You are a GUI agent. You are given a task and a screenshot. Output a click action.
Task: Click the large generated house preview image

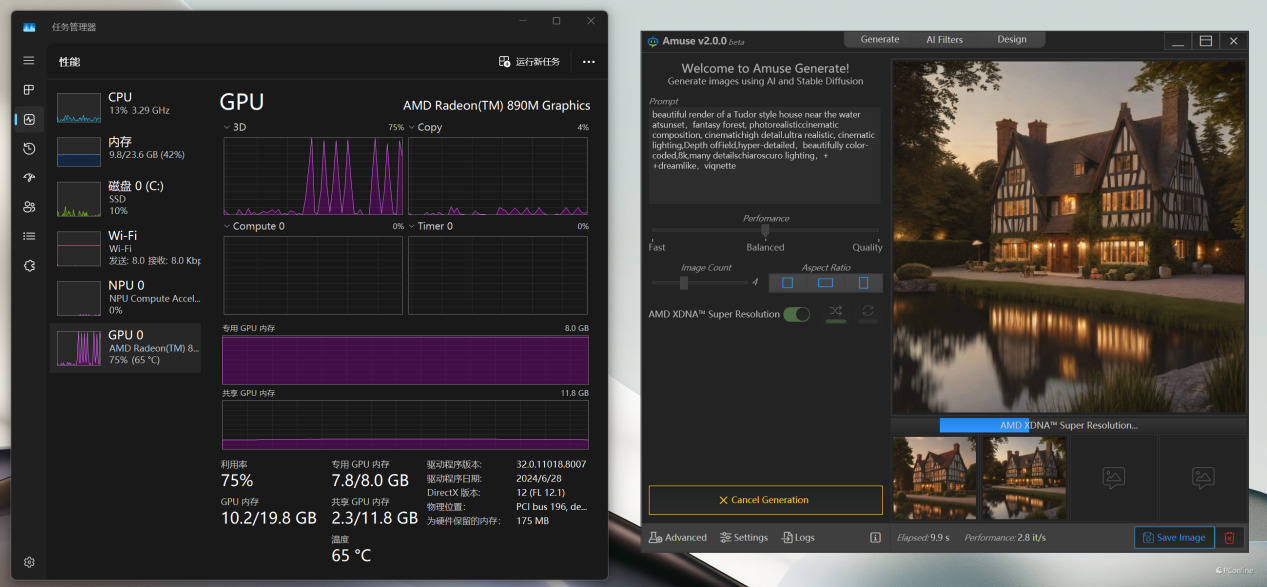1069,238
